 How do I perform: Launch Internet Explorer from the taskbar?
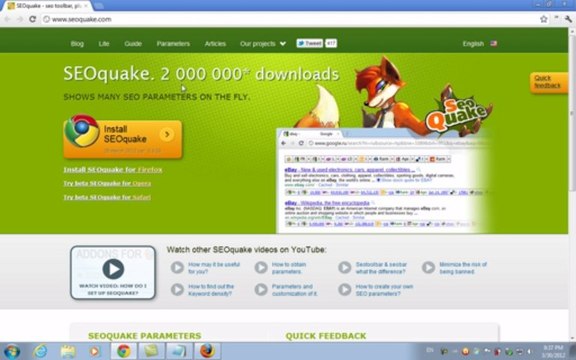tap(40, 351)
